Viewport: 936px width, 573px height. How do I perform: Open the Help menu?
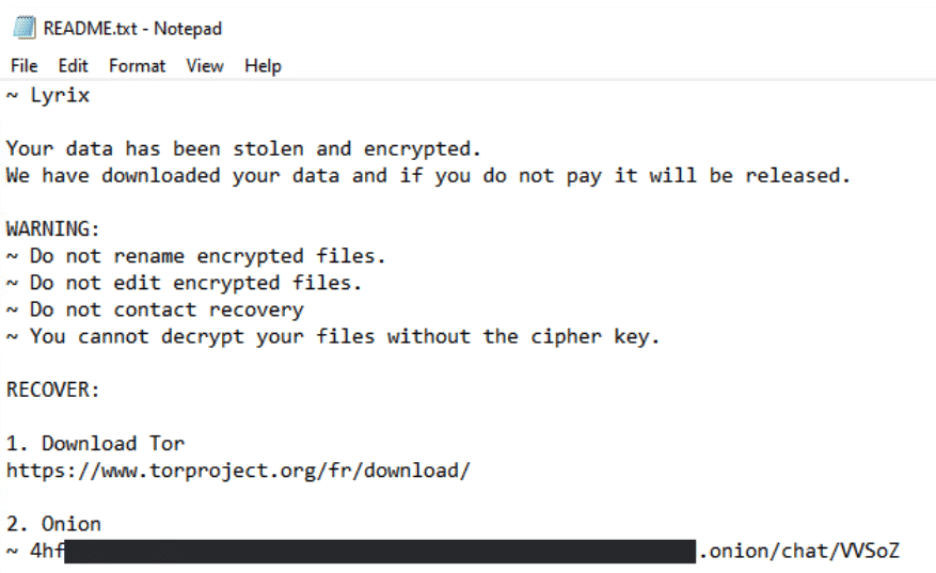click(x=263, y=66)
